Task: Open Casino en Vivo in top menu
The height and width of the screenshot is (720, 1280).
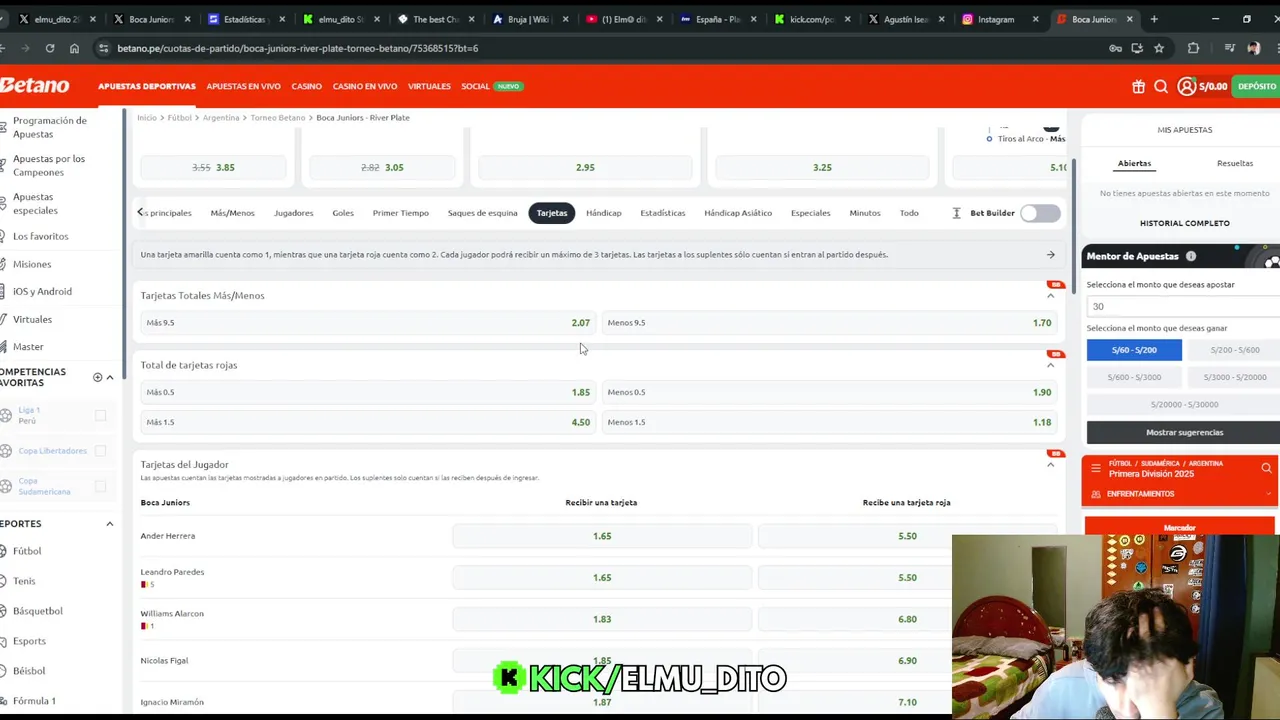Action: [x=365, y=86]
